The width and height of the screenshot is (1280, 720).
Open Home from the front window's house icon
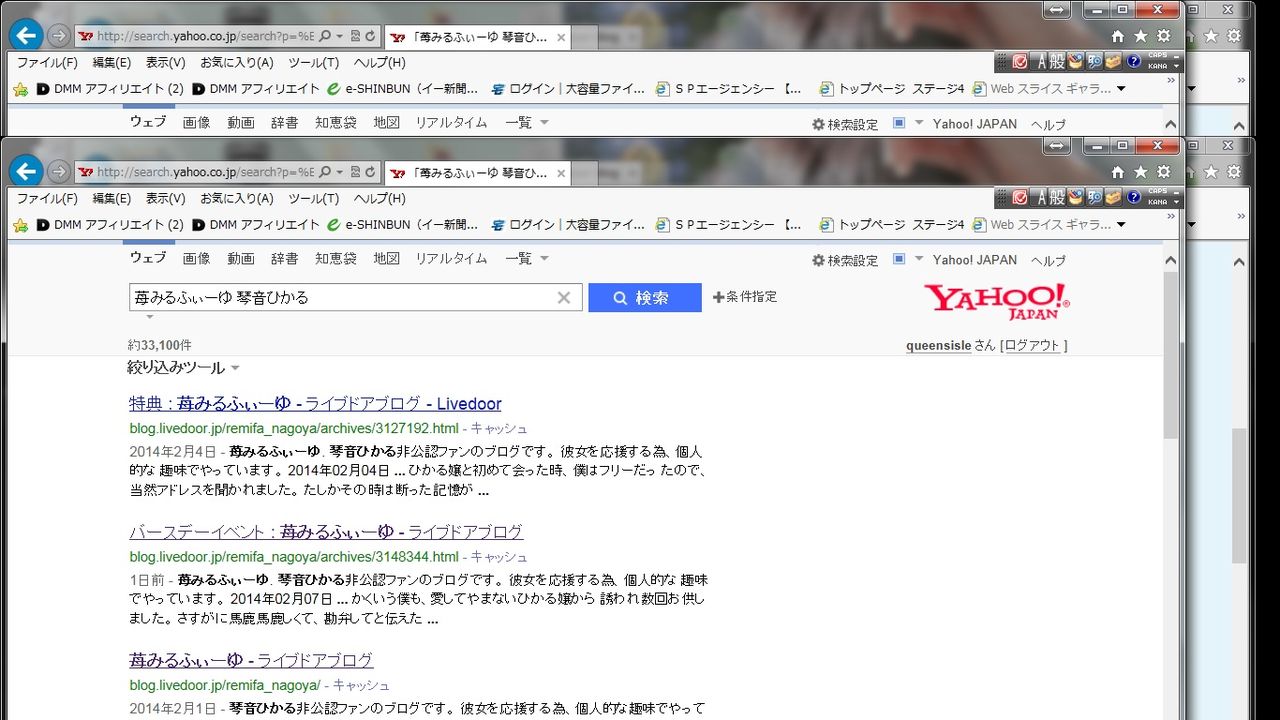pos(1118,172)
